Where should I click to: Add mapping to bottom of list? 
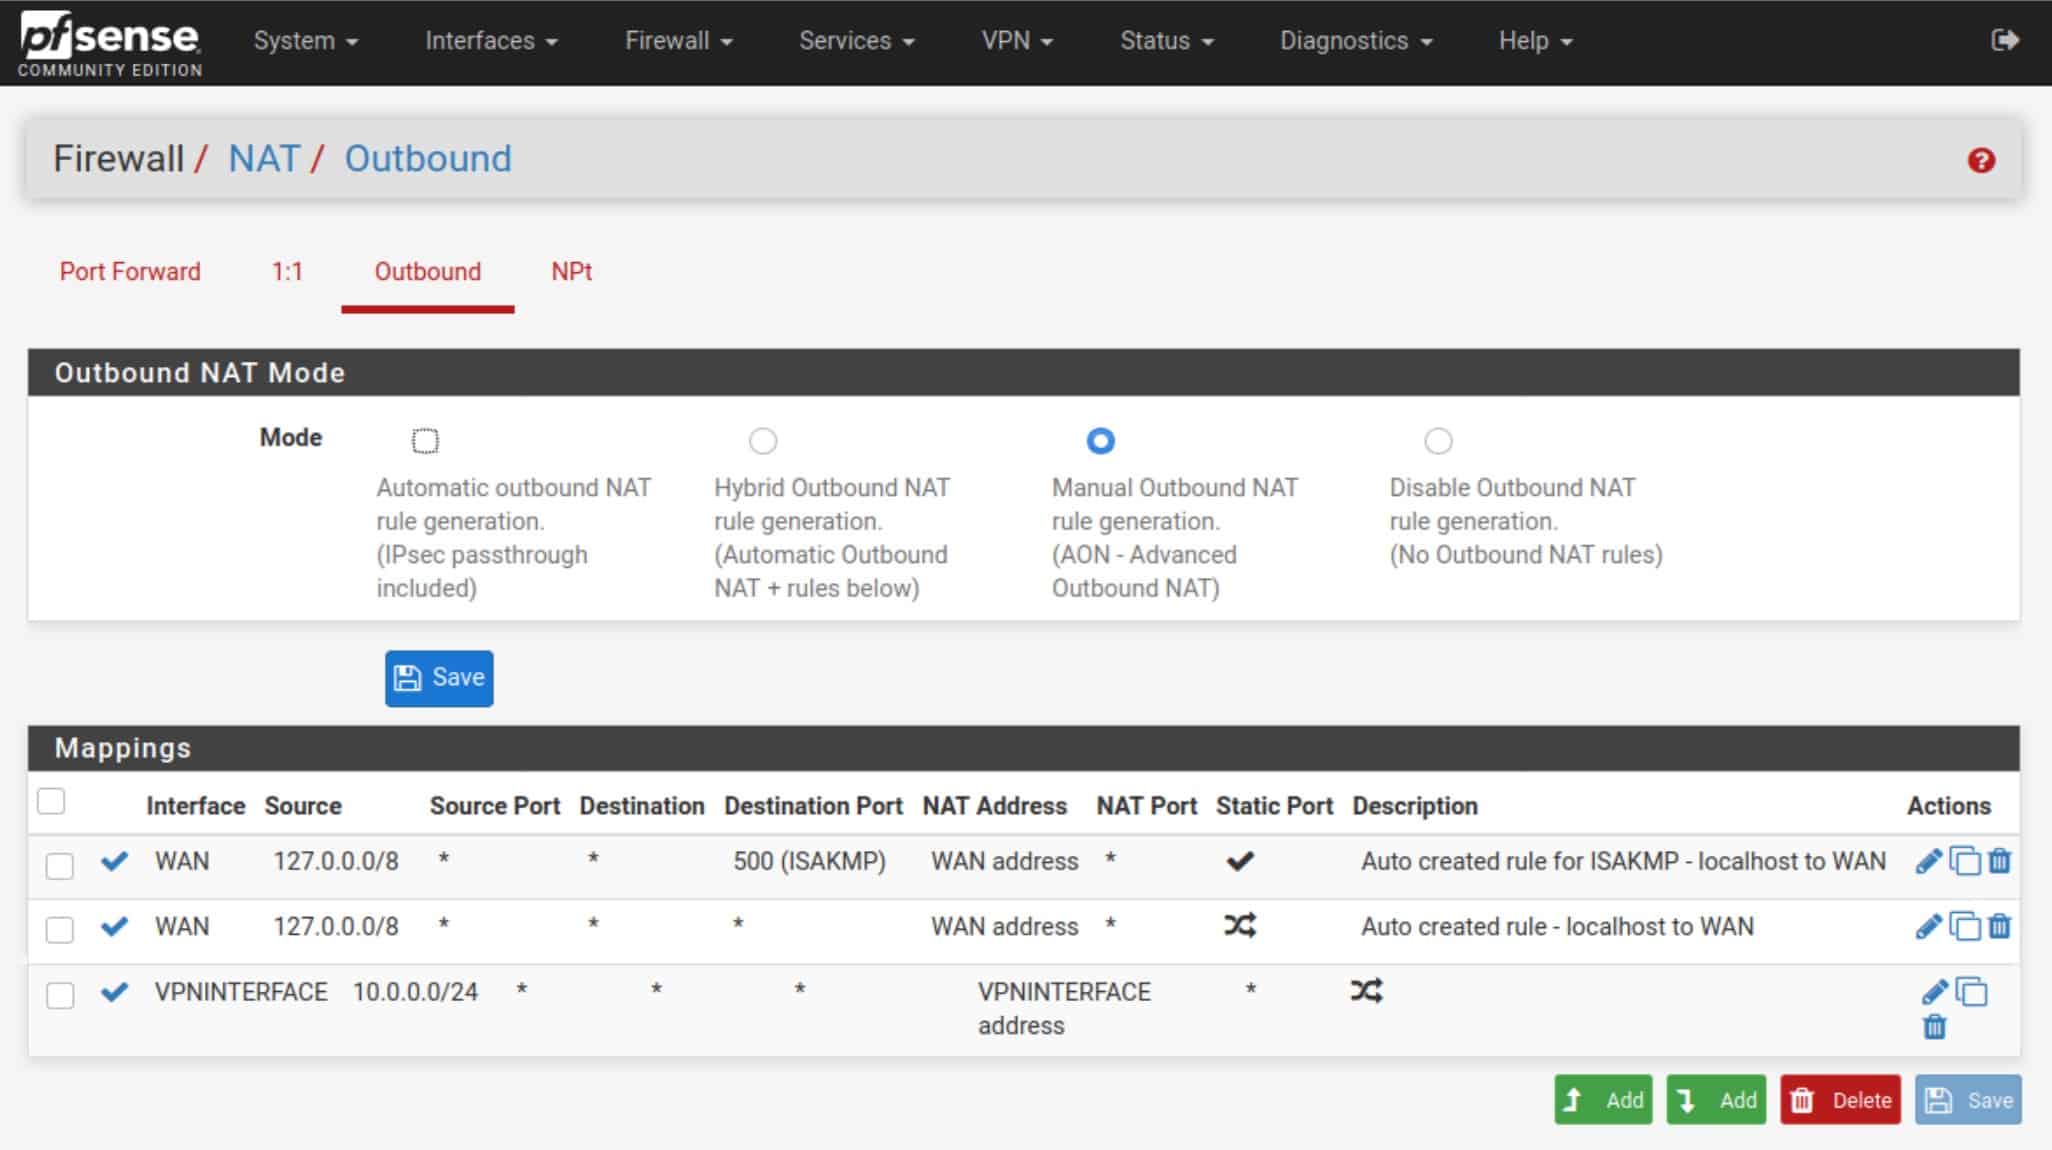point(1716,1100)
